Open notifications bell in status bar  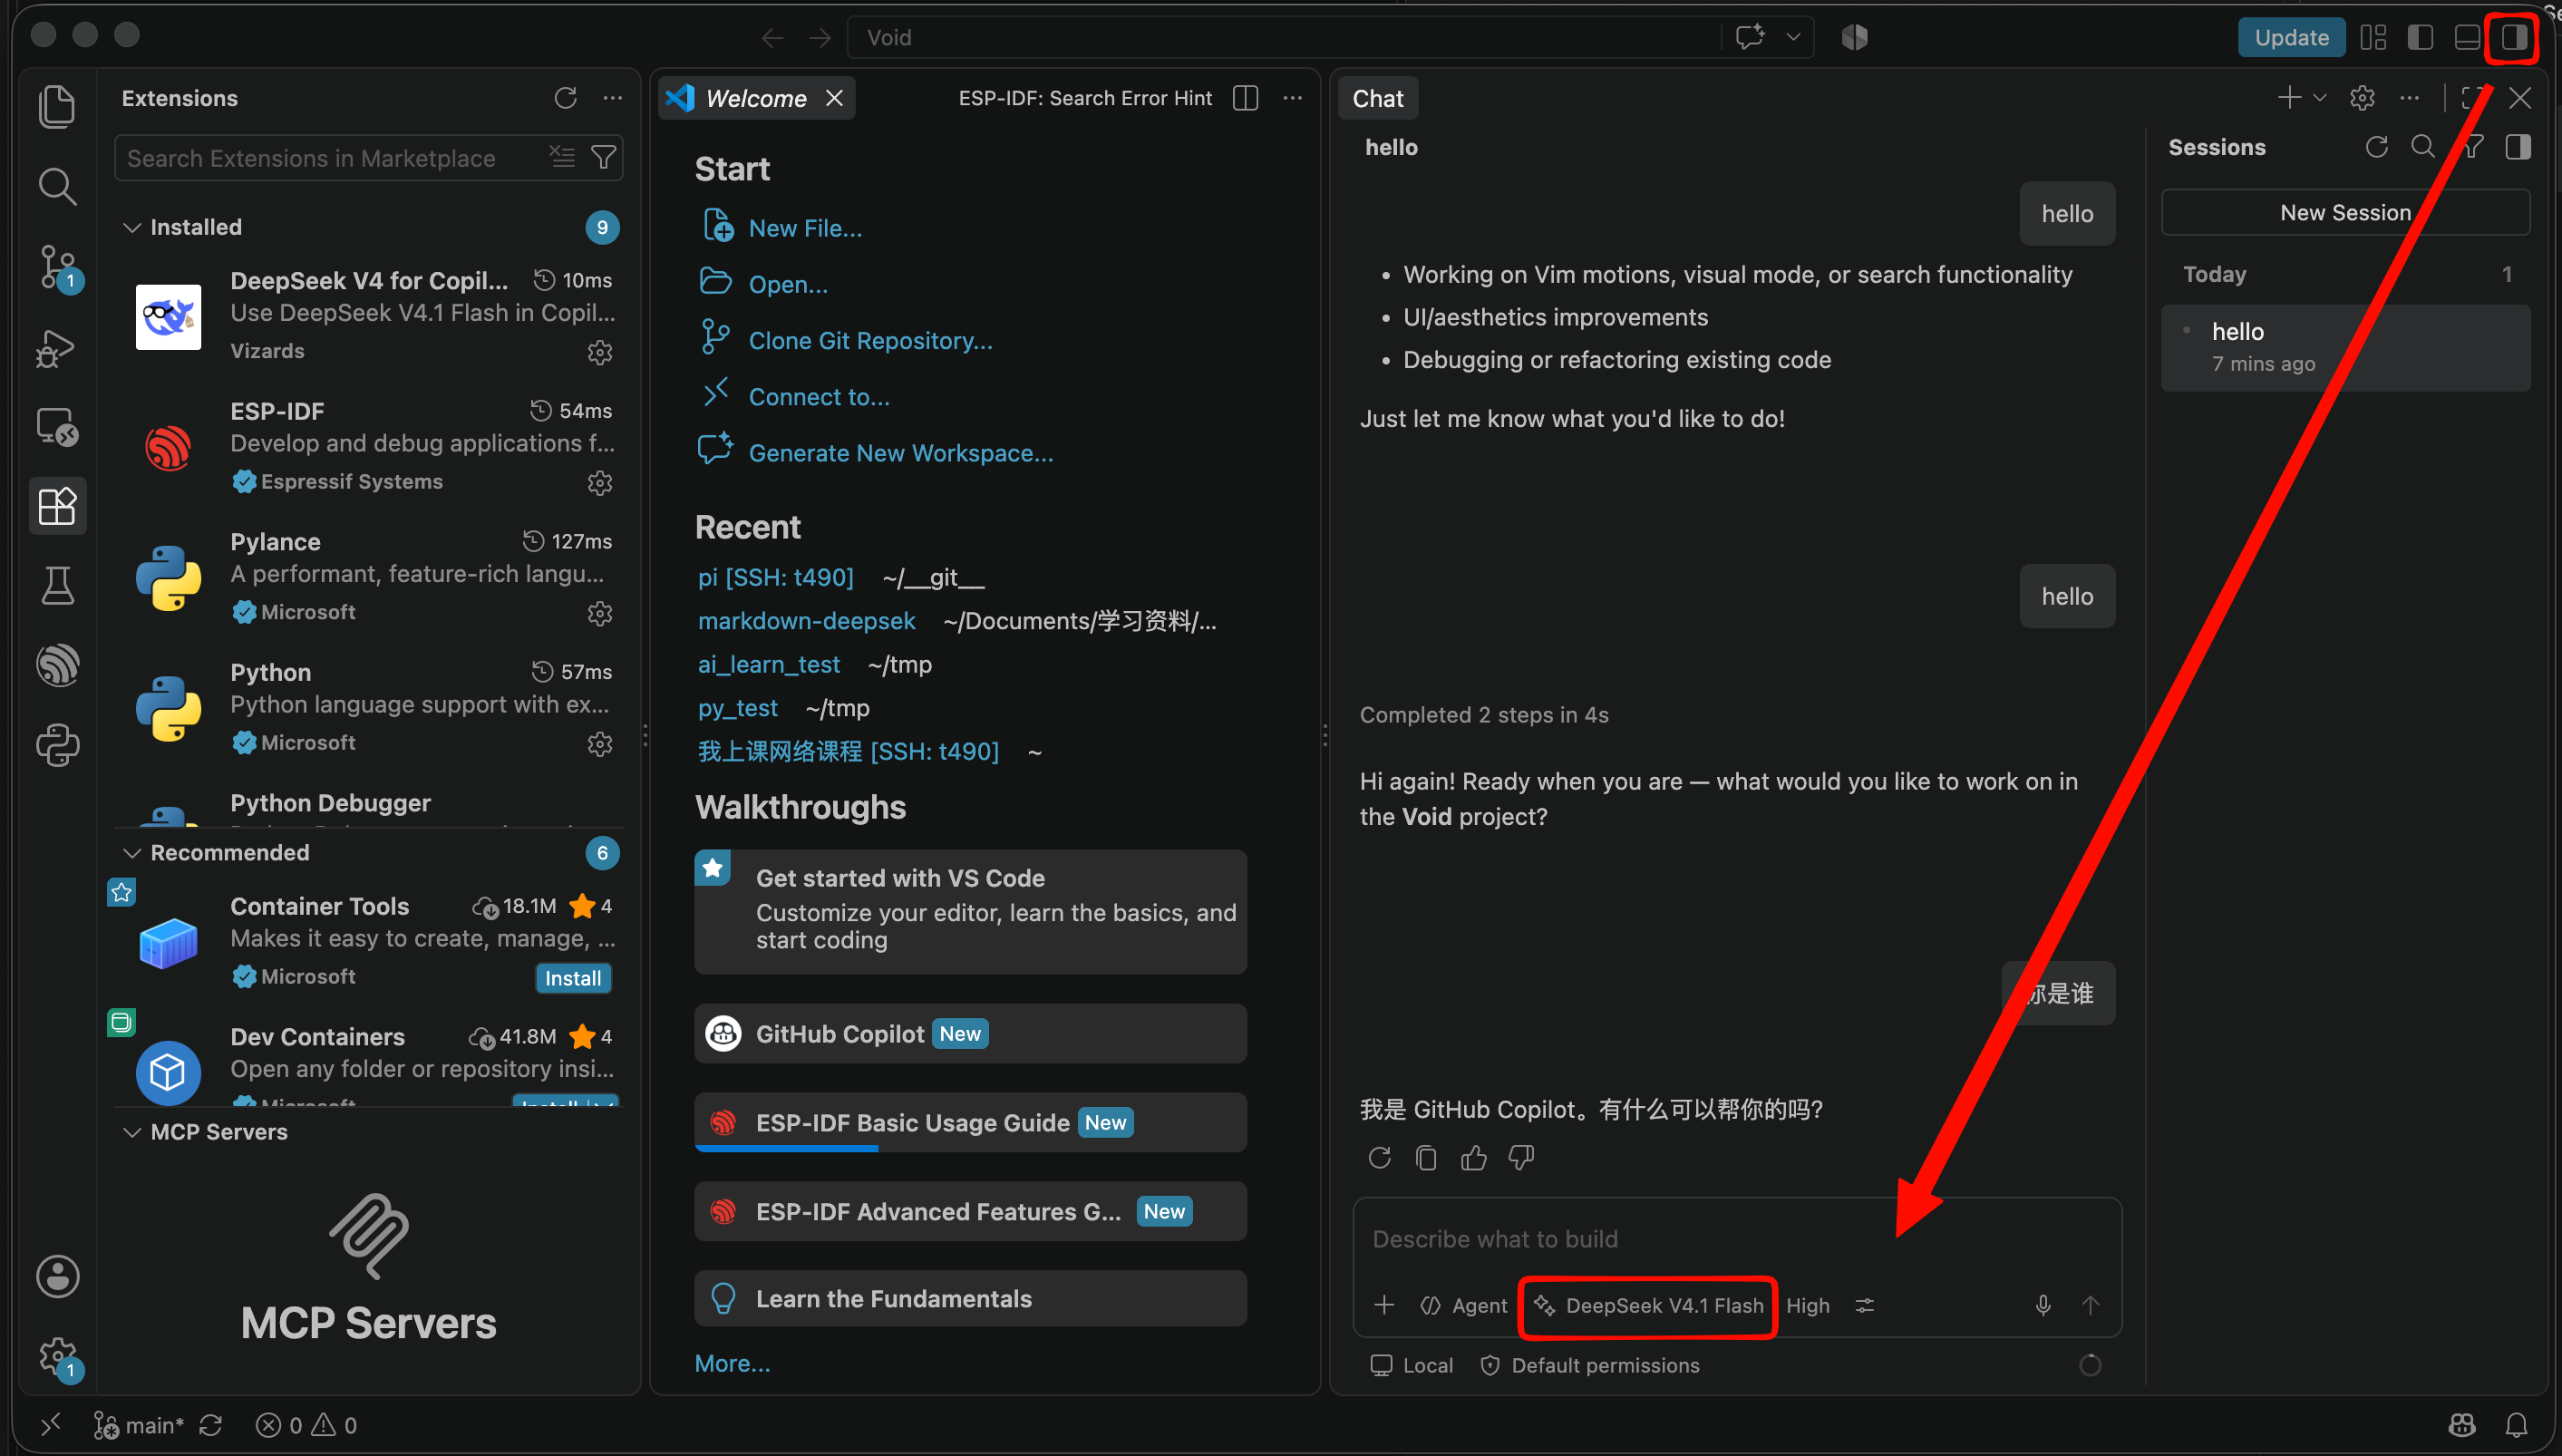[2517, 1425]
